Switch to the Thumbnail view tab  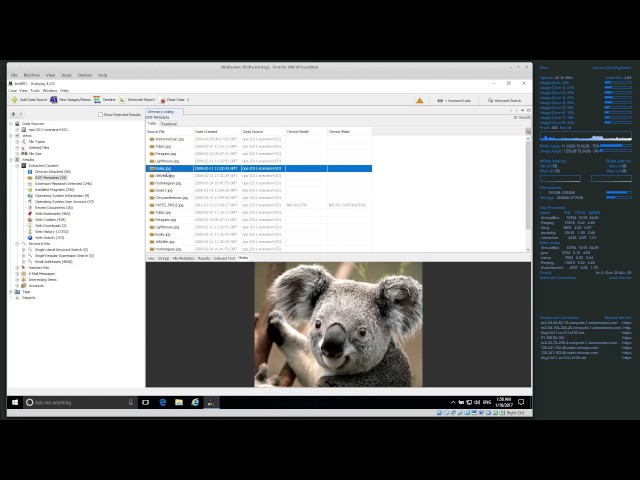coord(169,124)
